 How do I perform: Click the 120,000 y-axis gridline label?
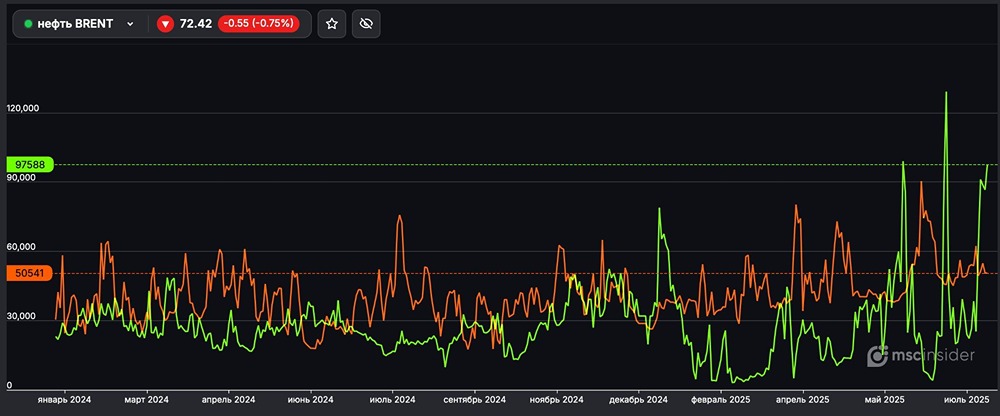coord(22,109)
